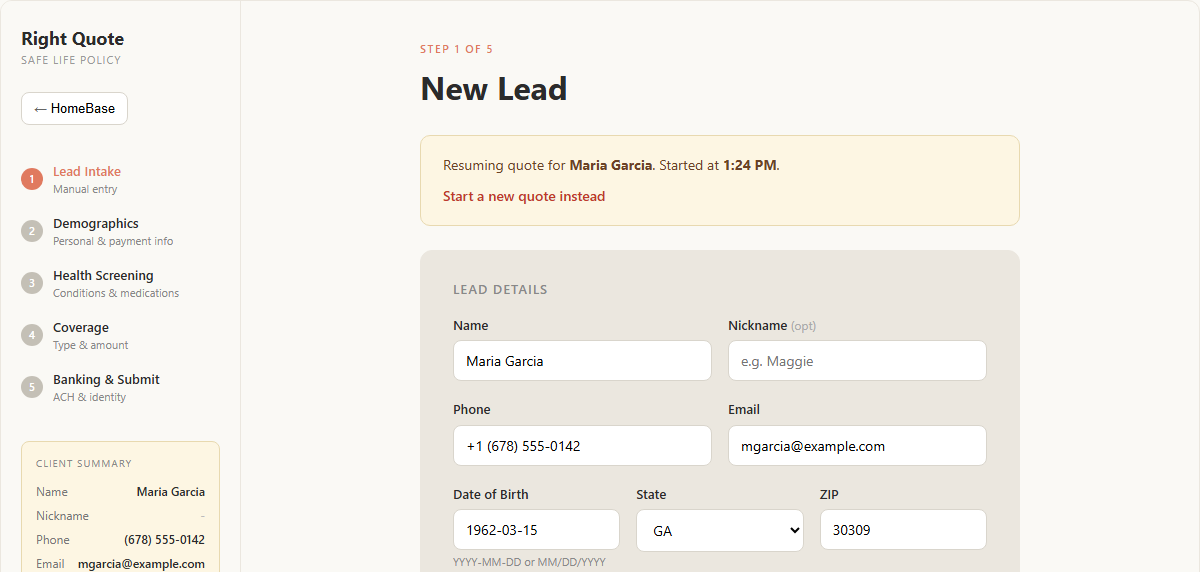Click step 2 circle icon
1200x572 pixels.
click(32, 231)
